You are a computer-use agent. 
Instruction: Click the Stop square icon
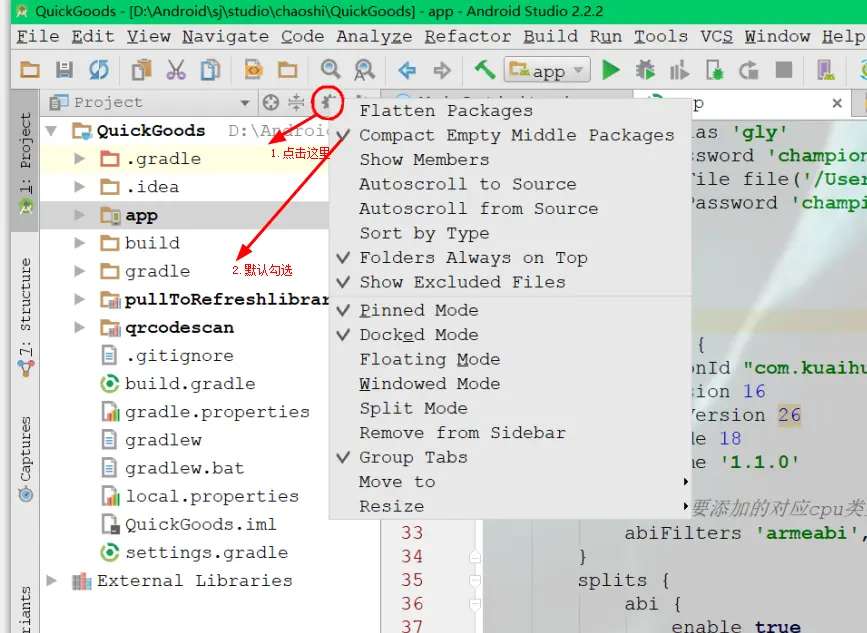click(x=784, y=70)
